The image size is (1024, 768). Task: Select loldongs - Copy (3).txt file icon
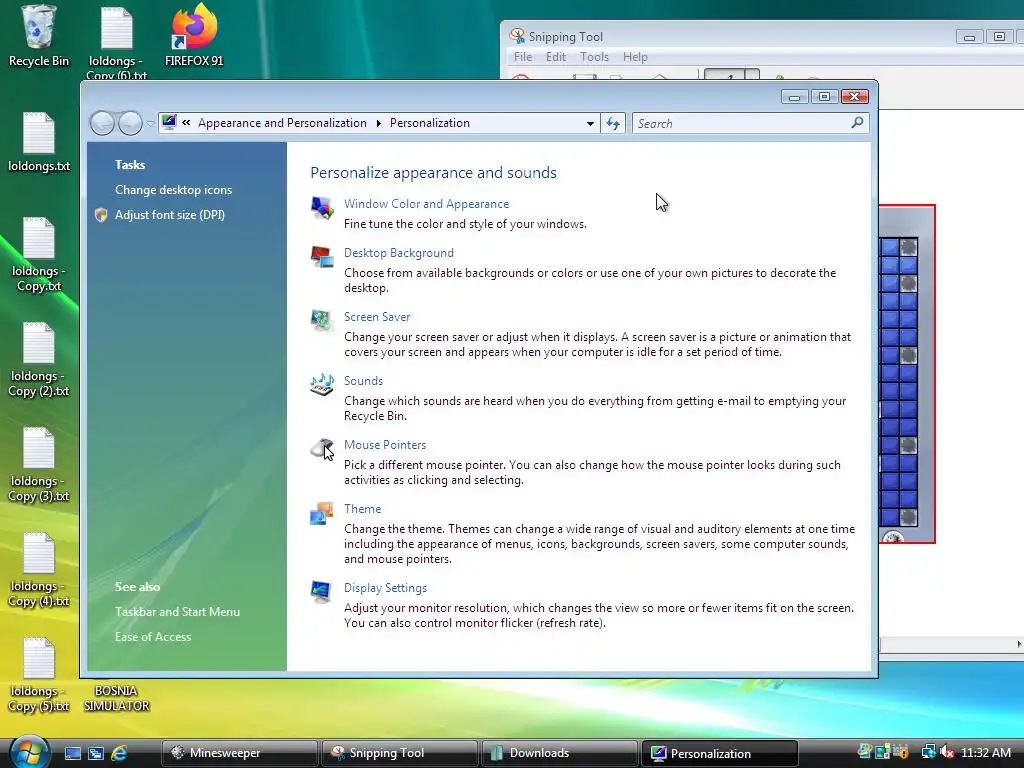tap(39, 465)
